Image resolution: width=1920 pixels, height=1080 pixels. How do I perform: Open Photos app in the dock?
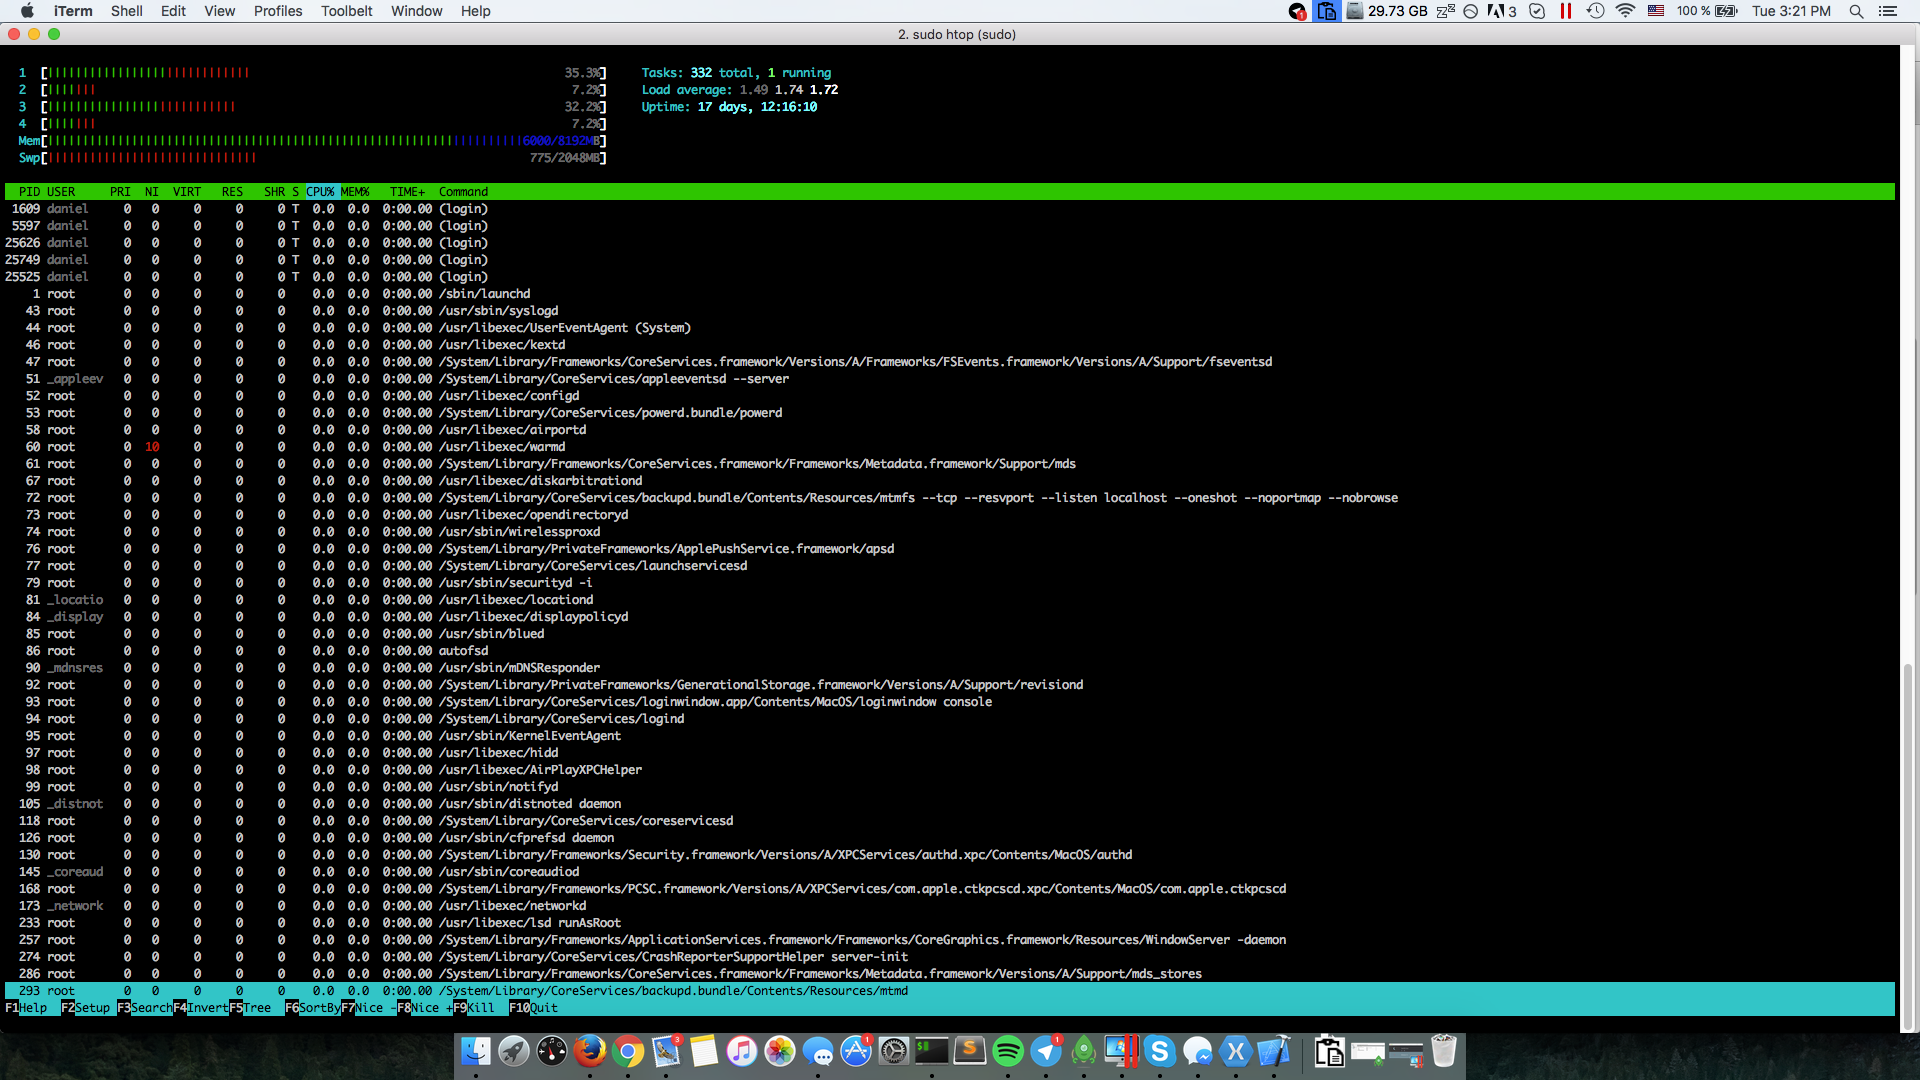(780, 1051)
